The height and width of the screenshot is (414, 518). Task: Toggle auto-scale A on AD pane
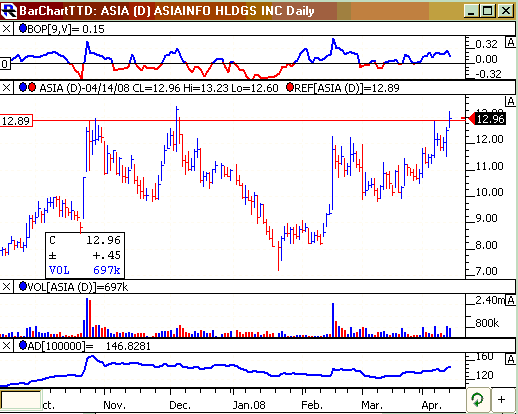click(510, 359)
